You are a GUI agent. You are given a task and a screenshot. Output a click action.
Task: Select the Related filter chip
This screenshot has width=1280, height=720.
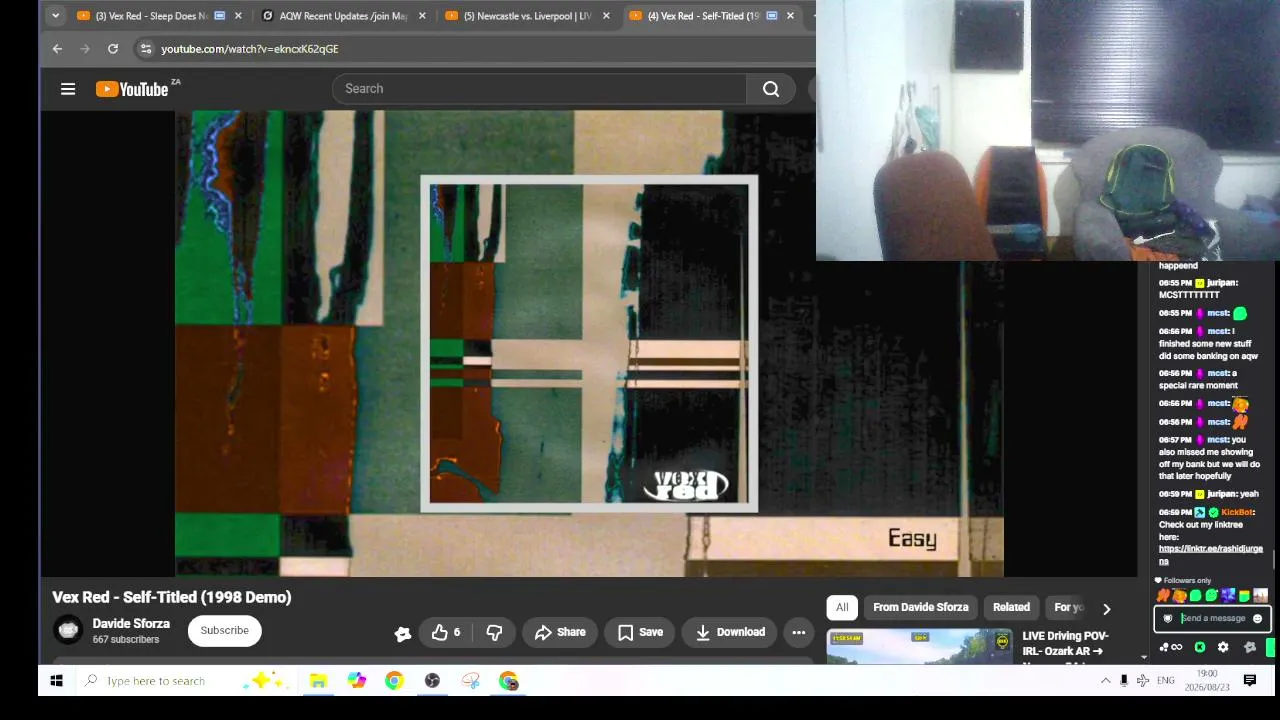point(1011,608)
